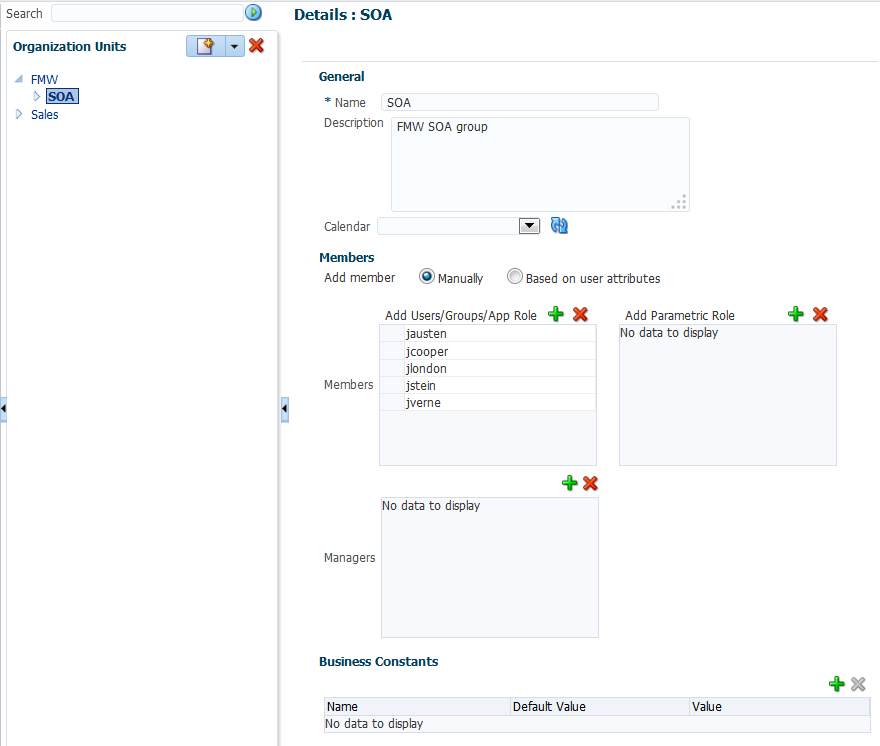Image resolution: width=880 pixels, height=746 pixels.
Task: Add a parametric role
Action: (x=796, y=315)
